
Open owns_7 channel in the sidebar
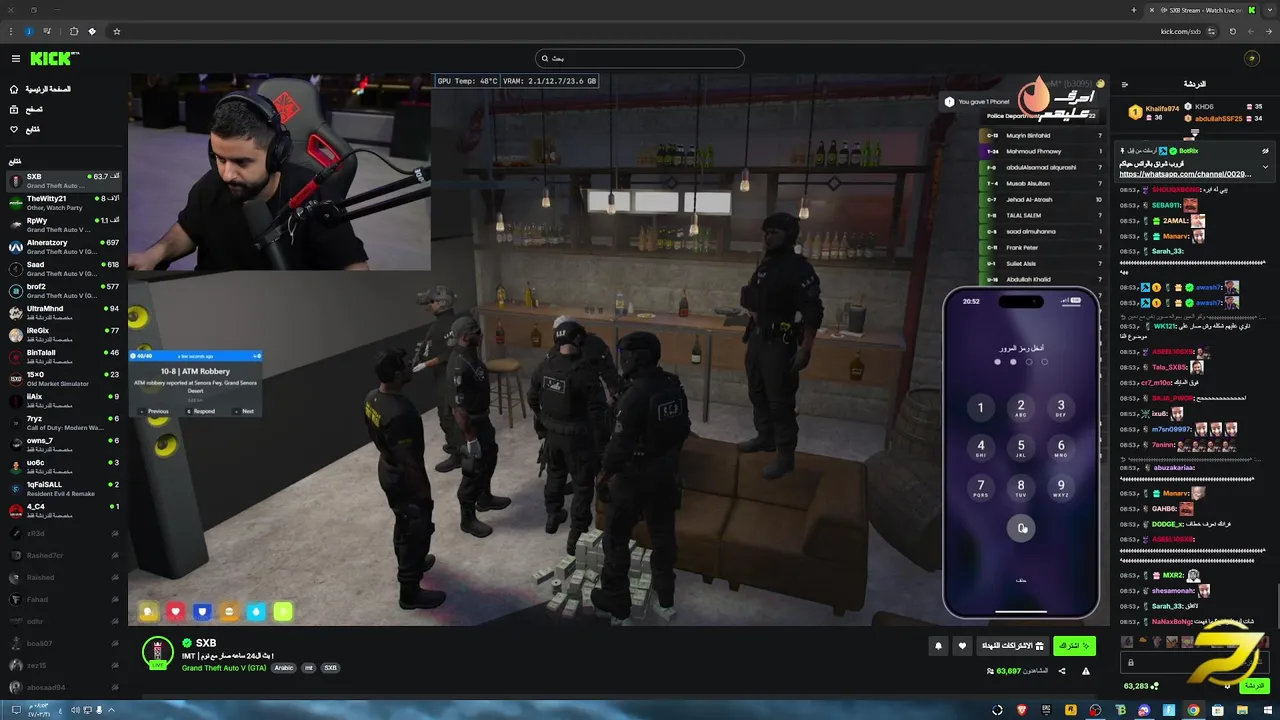[64, 445]
